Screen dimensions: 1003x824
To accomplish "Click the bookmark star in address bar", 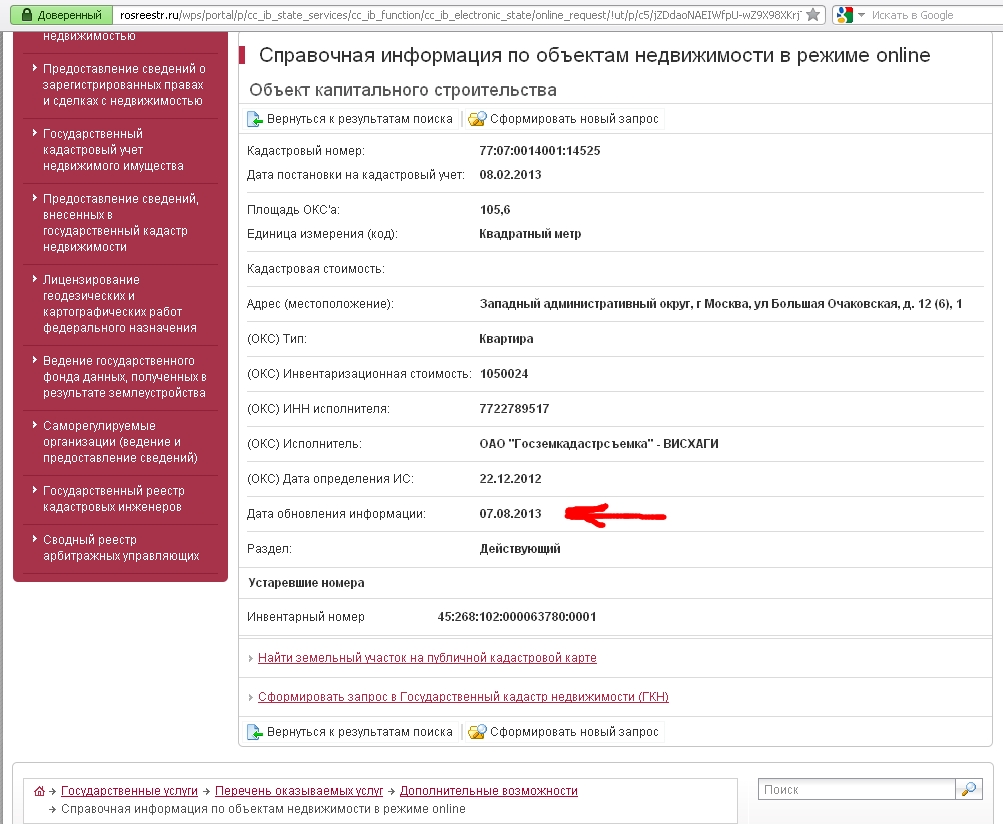I will [x=815, y=15].
